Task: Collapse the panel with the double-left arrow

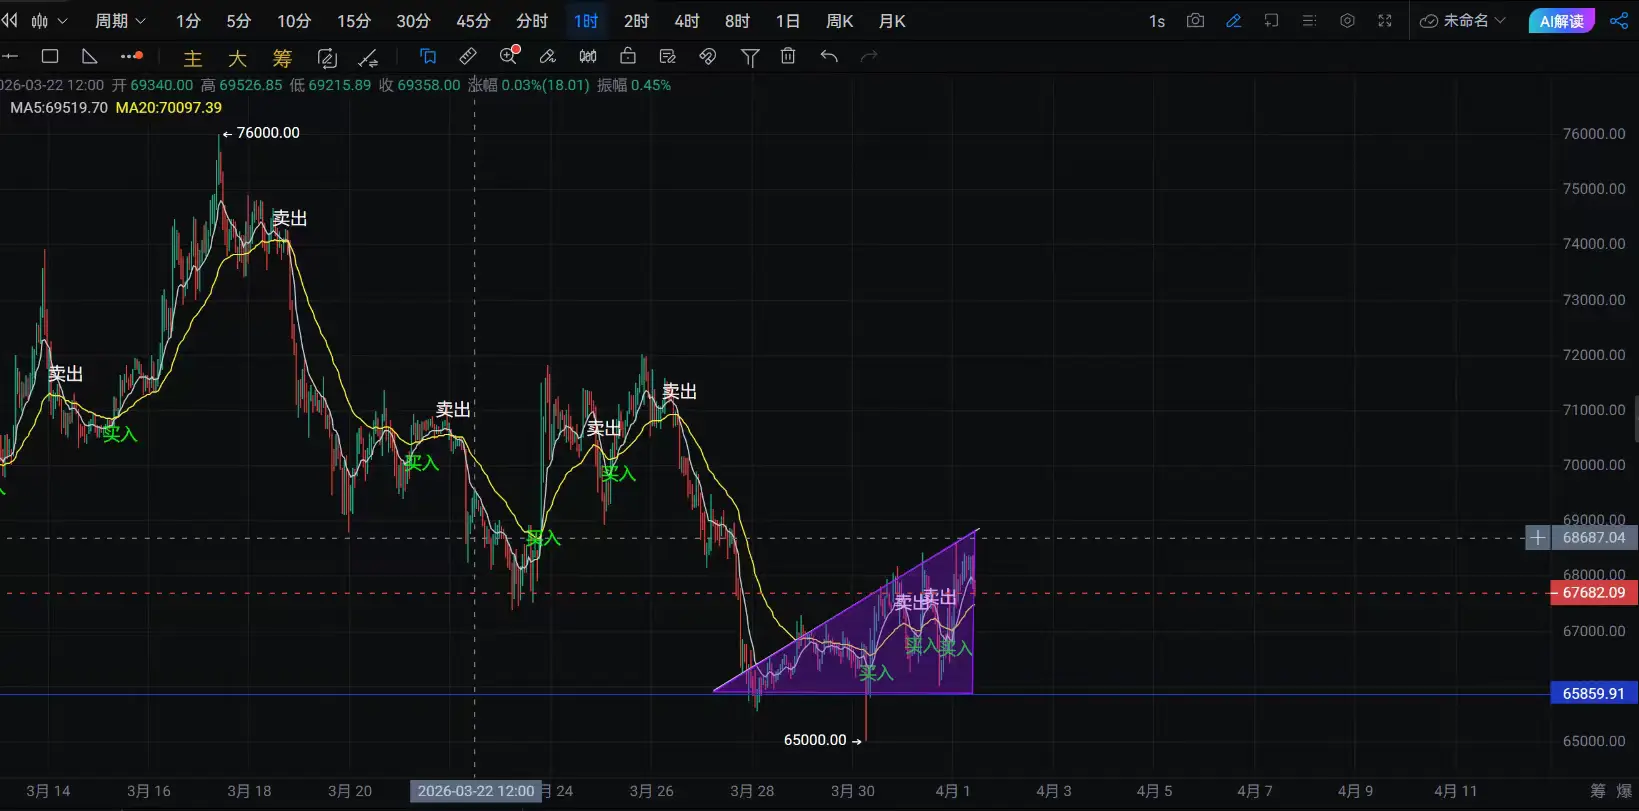Action: [x=9, y=21]
